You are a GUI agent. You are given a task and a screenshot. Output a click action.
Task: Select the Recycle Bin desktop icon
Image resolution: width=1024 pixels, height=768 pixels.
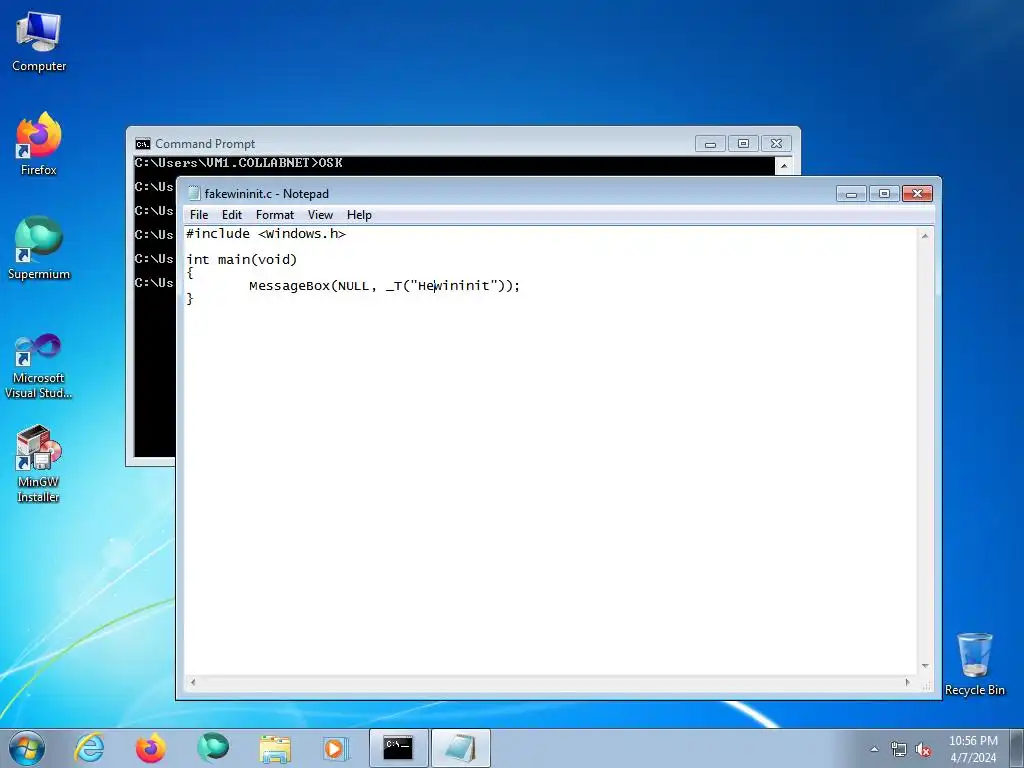point(974,664)
